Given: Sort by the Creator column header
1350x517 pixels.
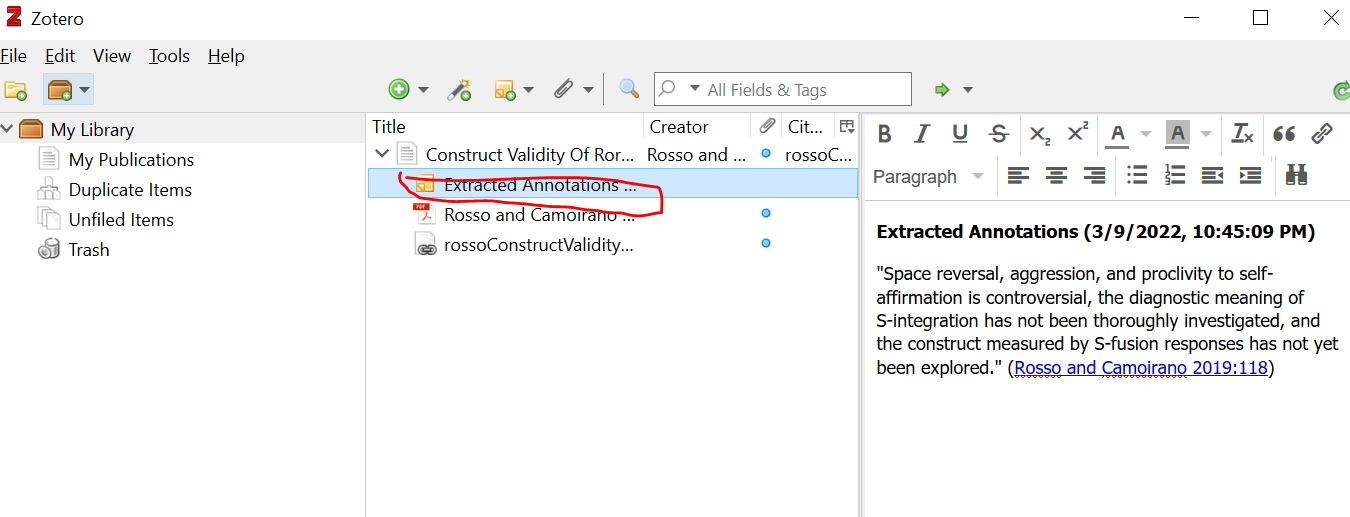Looking at the screenshot, I should pyautogui.click(x=697, y=126).
